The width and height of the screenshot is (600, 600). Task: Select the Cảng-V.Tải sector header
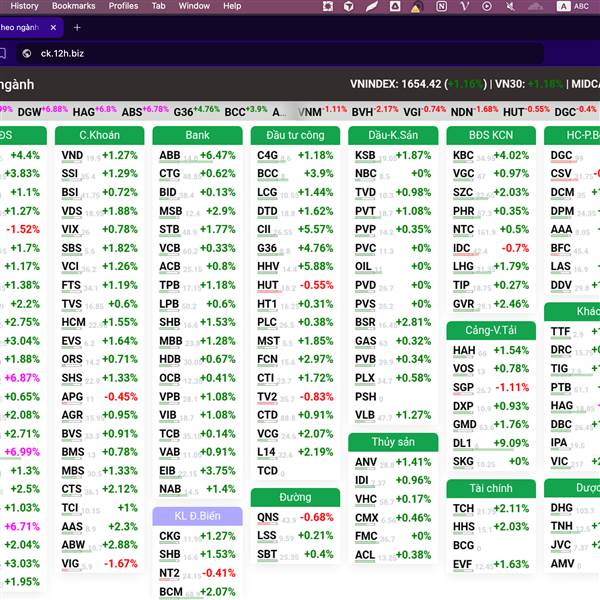coord(491,331)
